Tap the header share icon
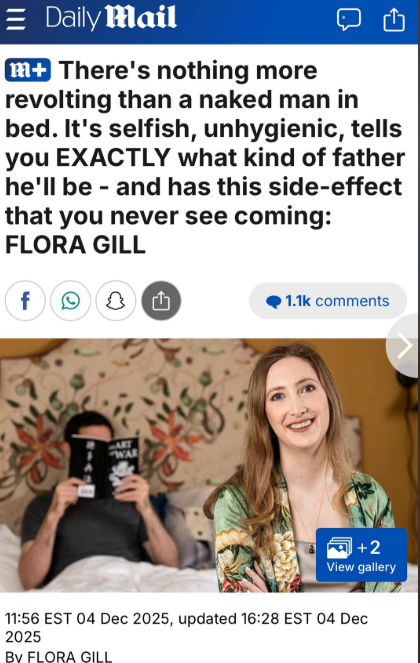Viewport: 420px width, 663px height. point(394,19)
